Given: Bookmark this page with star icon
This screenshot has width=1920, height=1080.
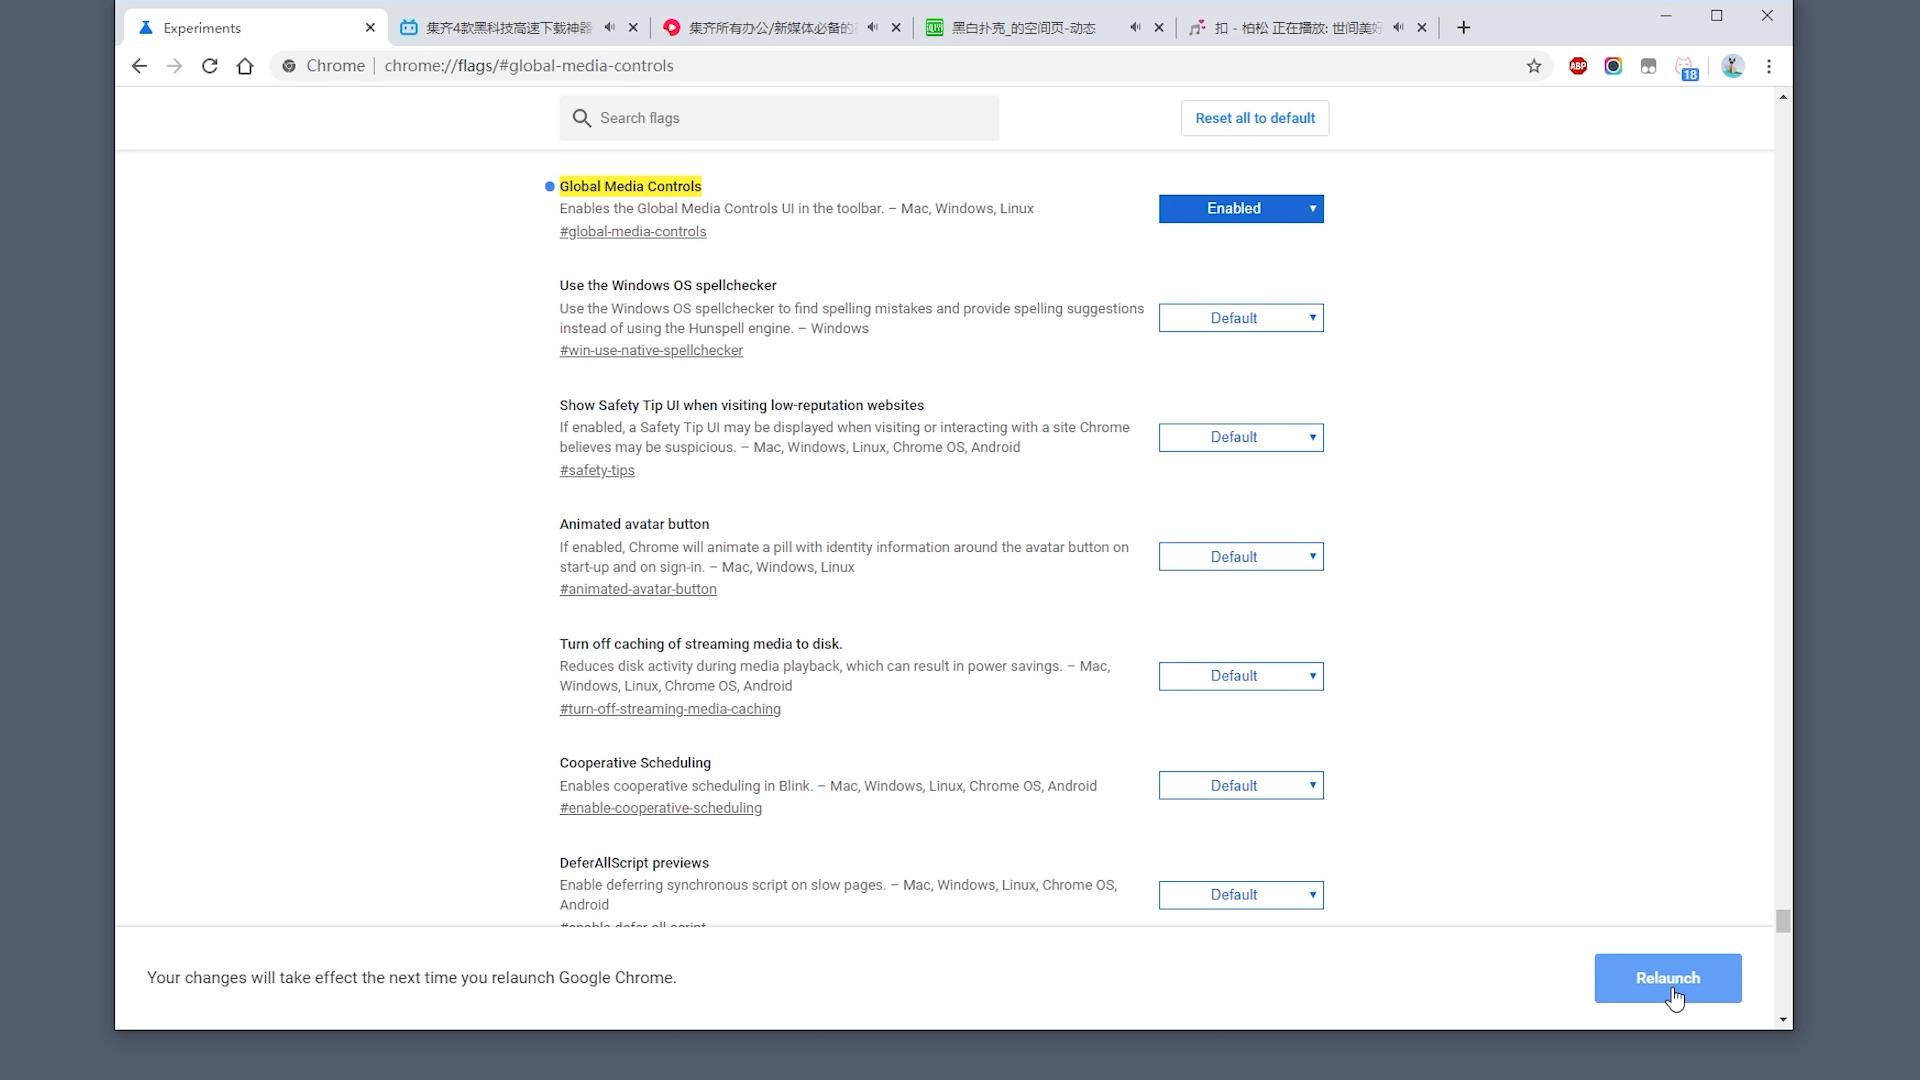Looking at the screenshot, I should click(1534, 66).
